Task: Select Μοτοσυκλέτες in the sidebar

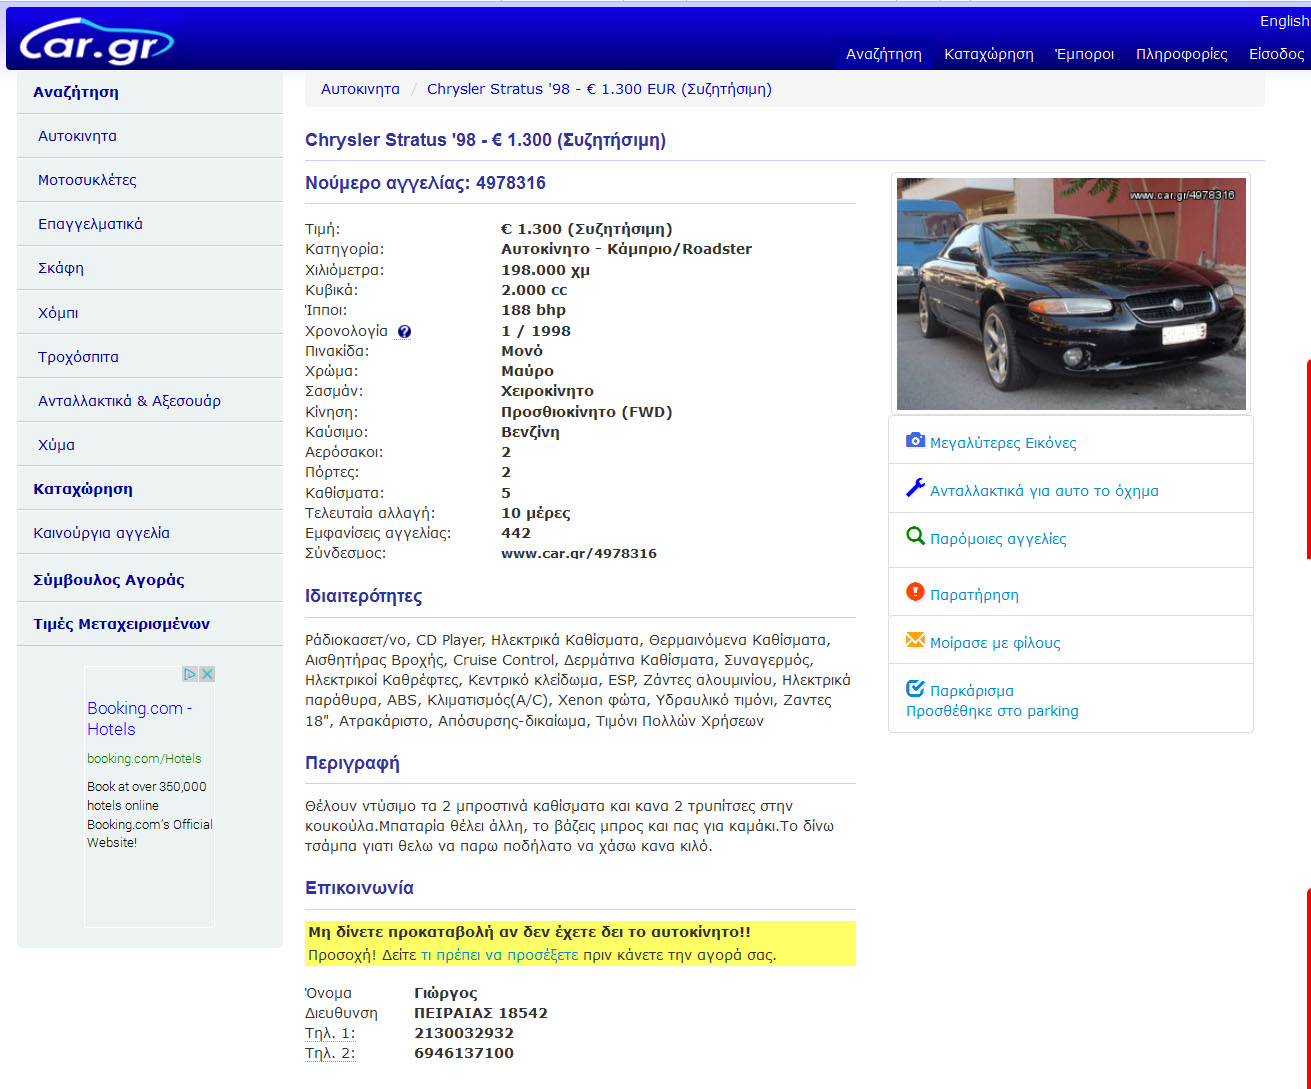Action: 87,180
